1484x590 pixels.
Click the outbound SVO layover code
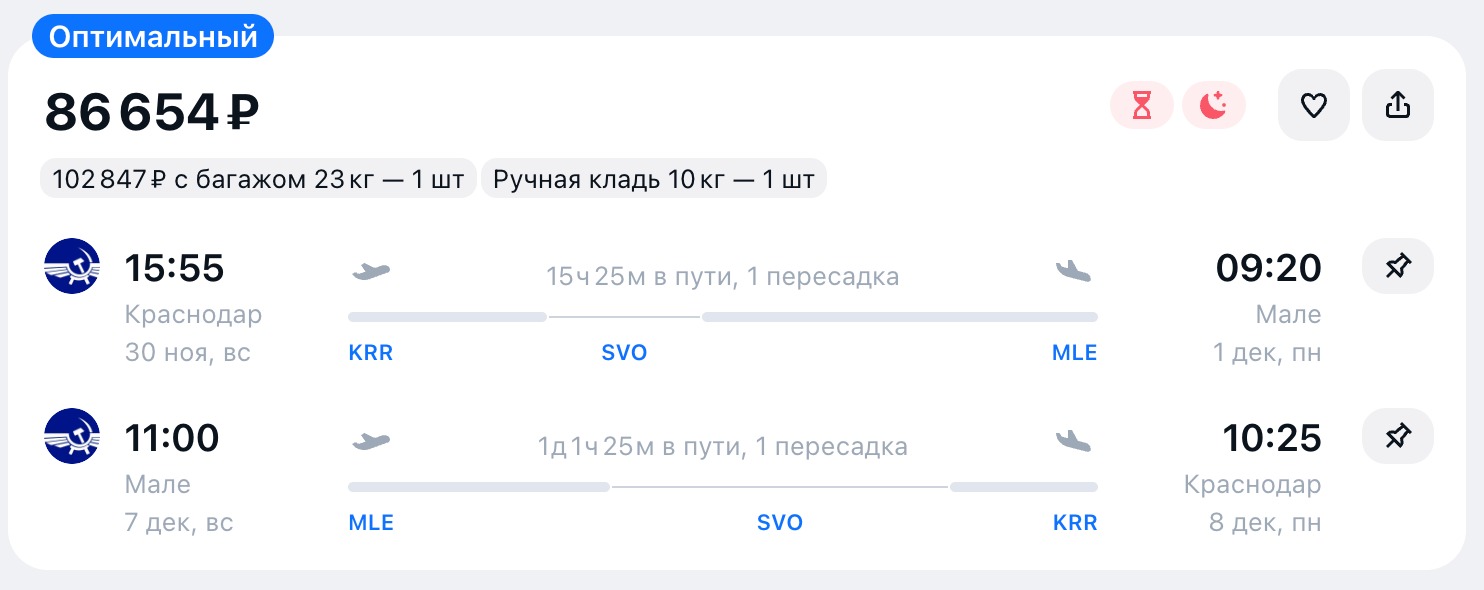click(x=624, y=353)
